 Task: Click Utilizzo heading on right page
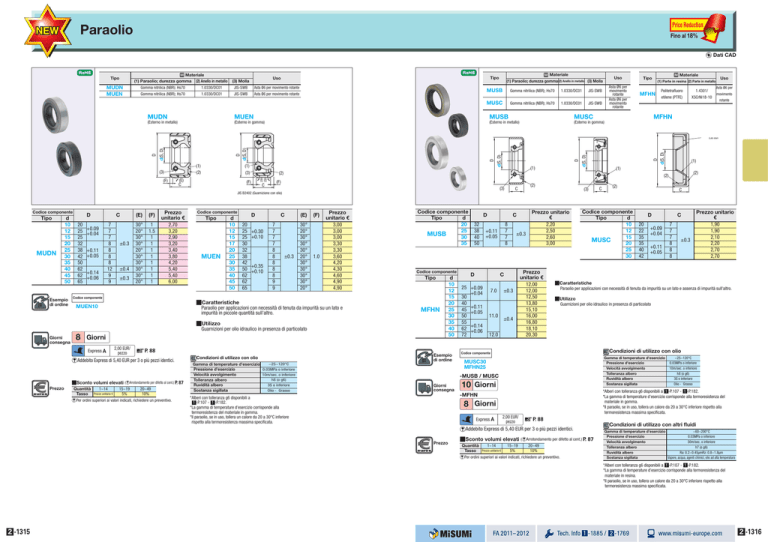tap(565, 299)
